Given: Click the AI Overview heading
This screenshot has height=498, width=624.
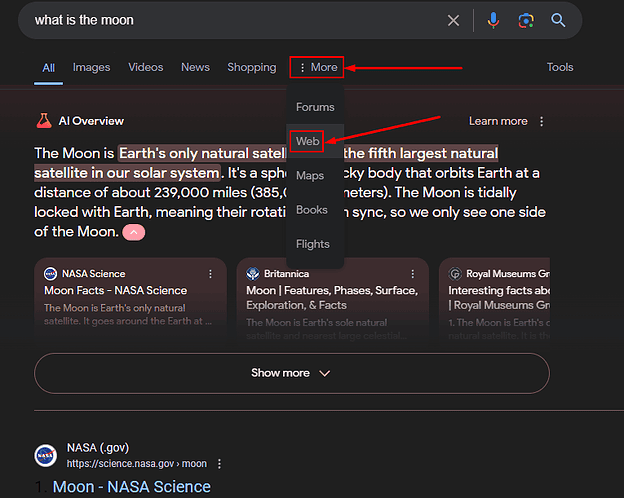Looking at the screenshot, I should 91,121.
